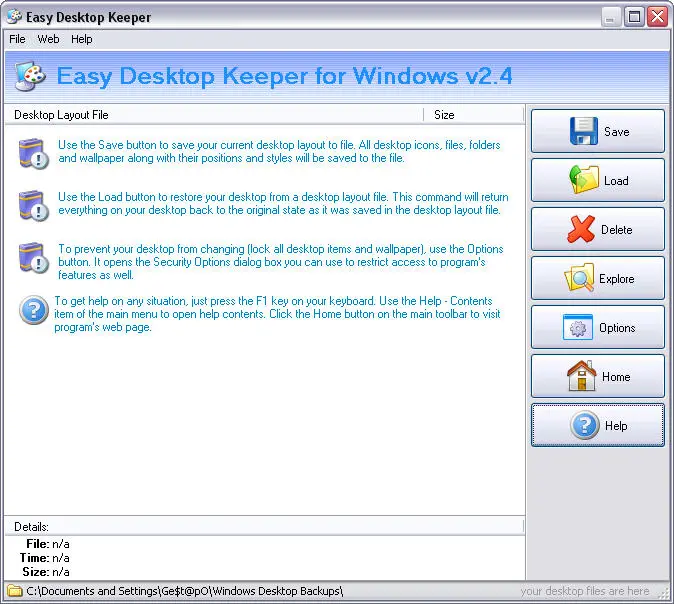Click the 'Use the Save button' tip text
Screen dimensions: 674x604
[x=279, y=151]
